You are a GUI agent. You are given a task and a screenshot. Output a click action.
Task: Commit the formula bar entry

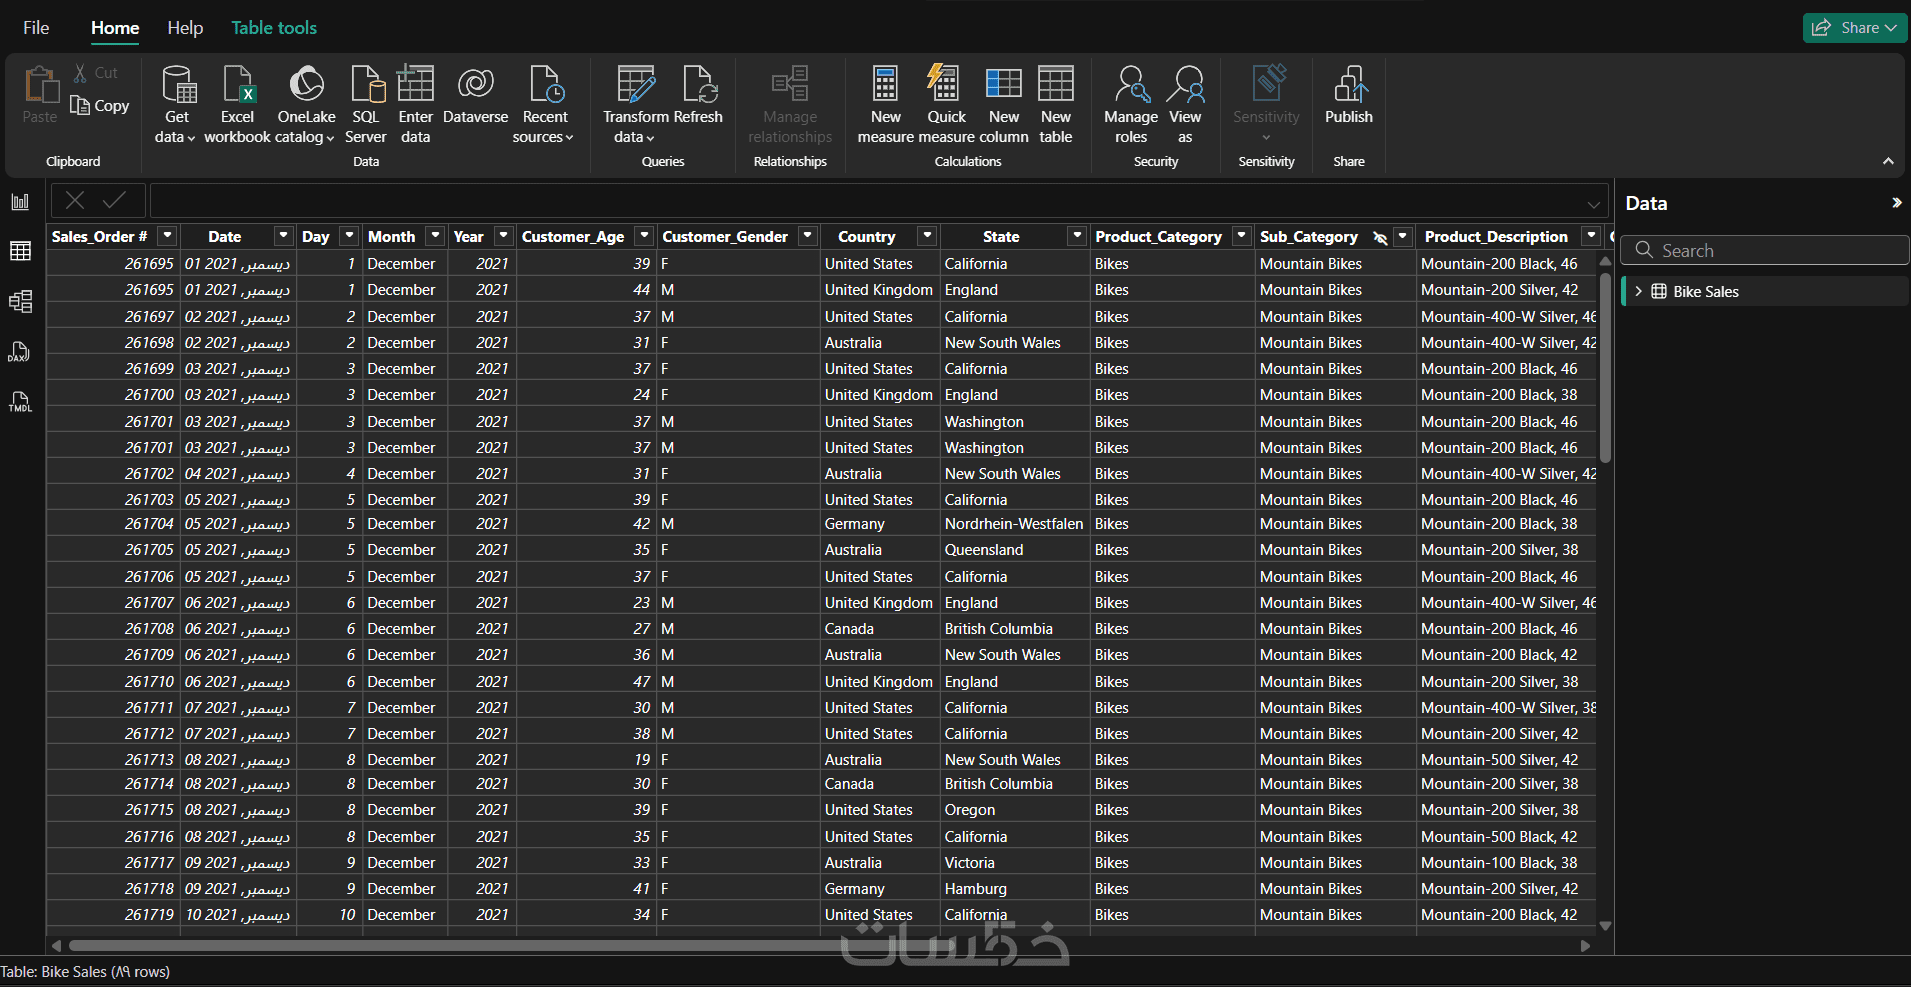pos(115,200)
